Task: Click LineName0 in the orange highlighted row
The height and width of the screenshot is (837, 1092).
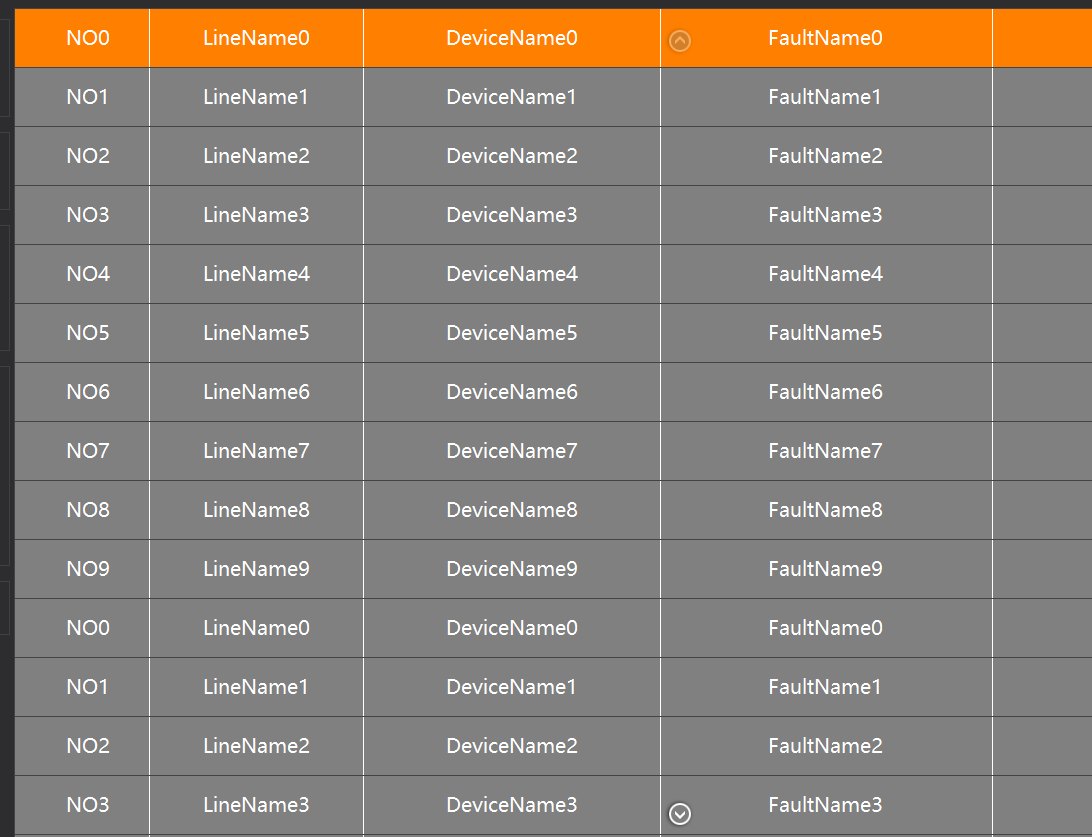Action: pos(256,39)
